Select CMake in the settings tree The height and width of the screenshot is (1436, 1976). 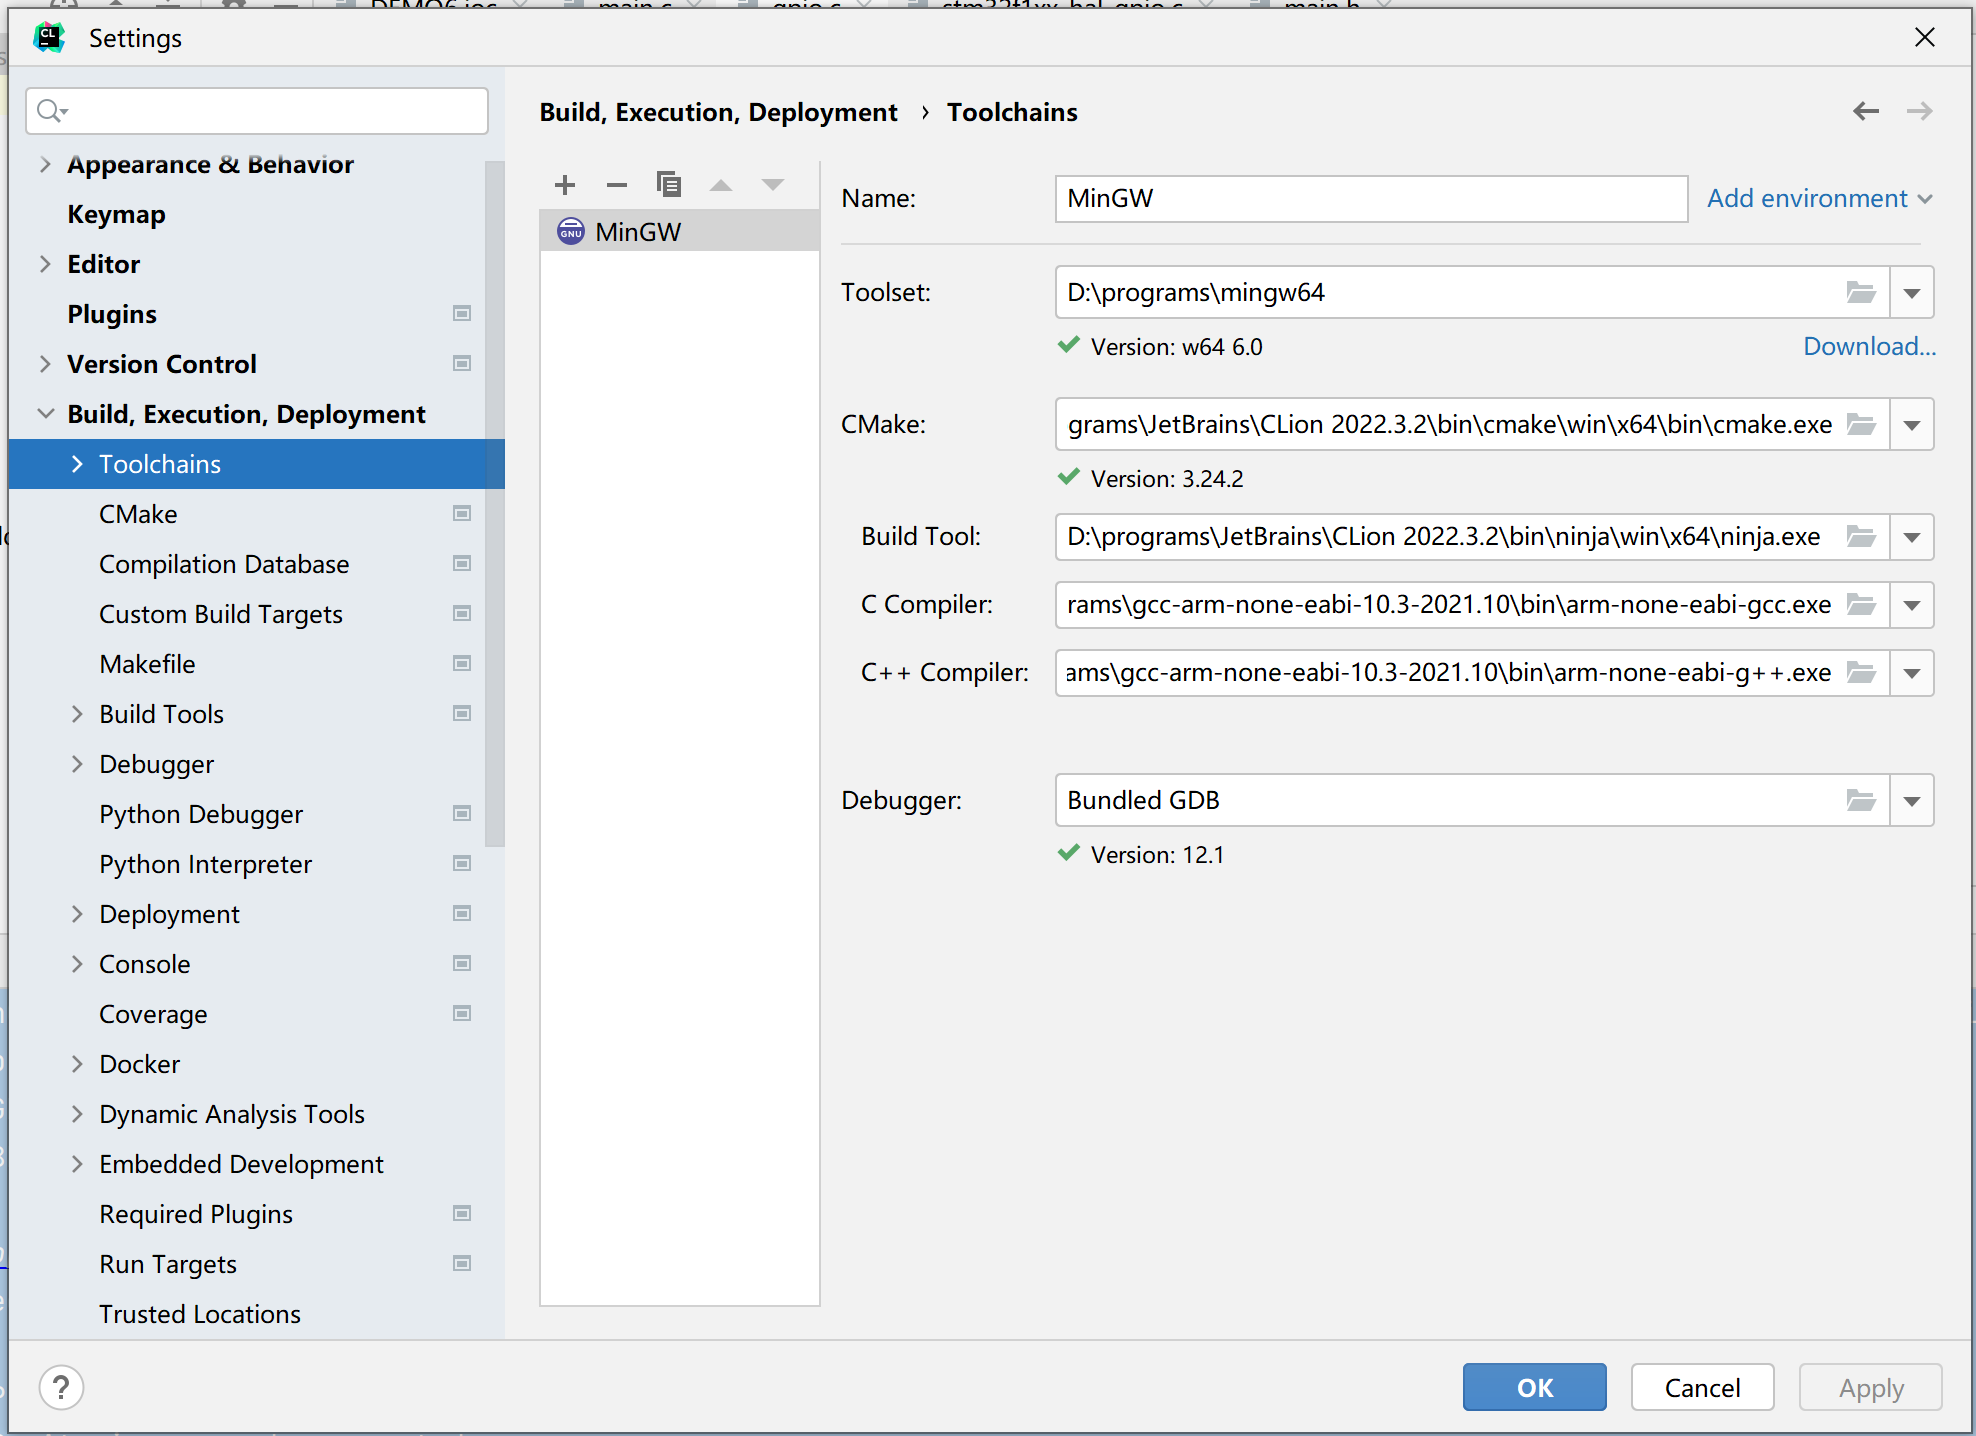point(138,514)
